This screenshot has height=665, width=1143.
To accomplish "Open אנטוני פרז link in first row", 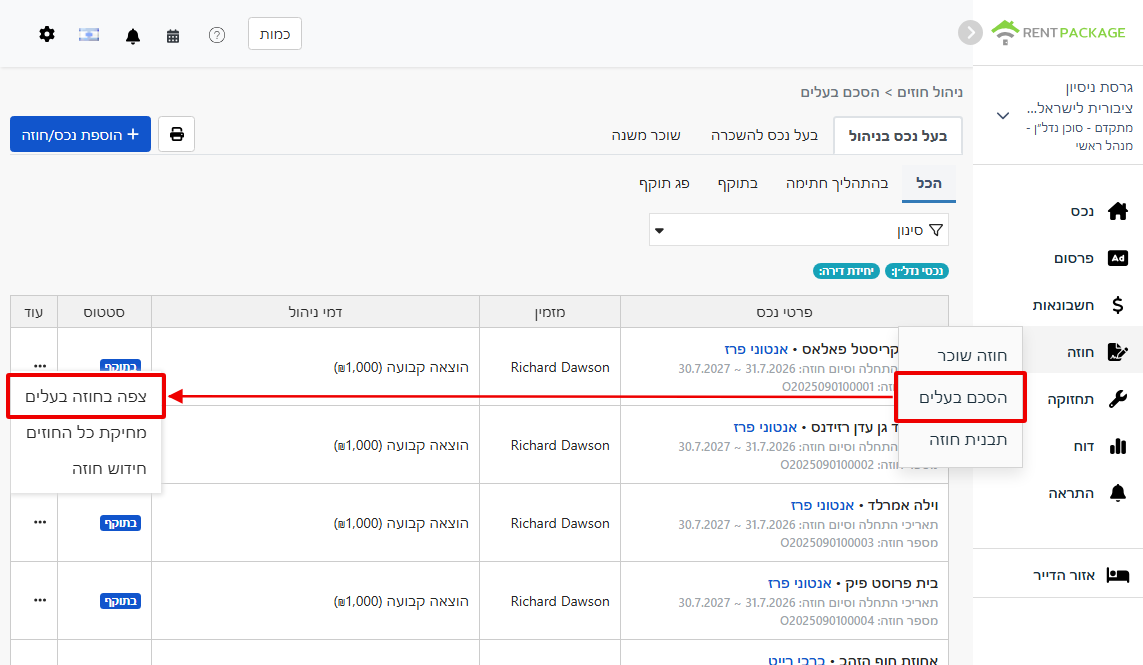I will (756, 349).
